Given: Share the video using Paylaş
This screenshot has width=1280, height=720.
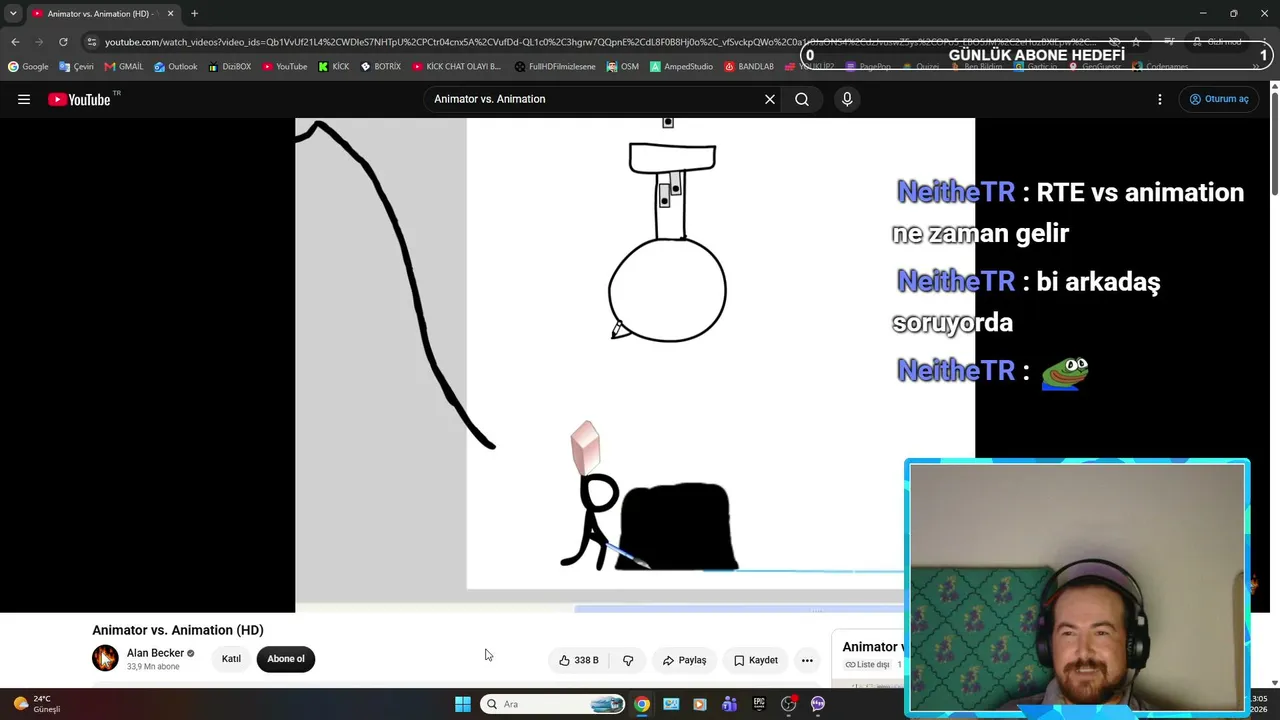Looking at the screenshot, I should point(685,660).
